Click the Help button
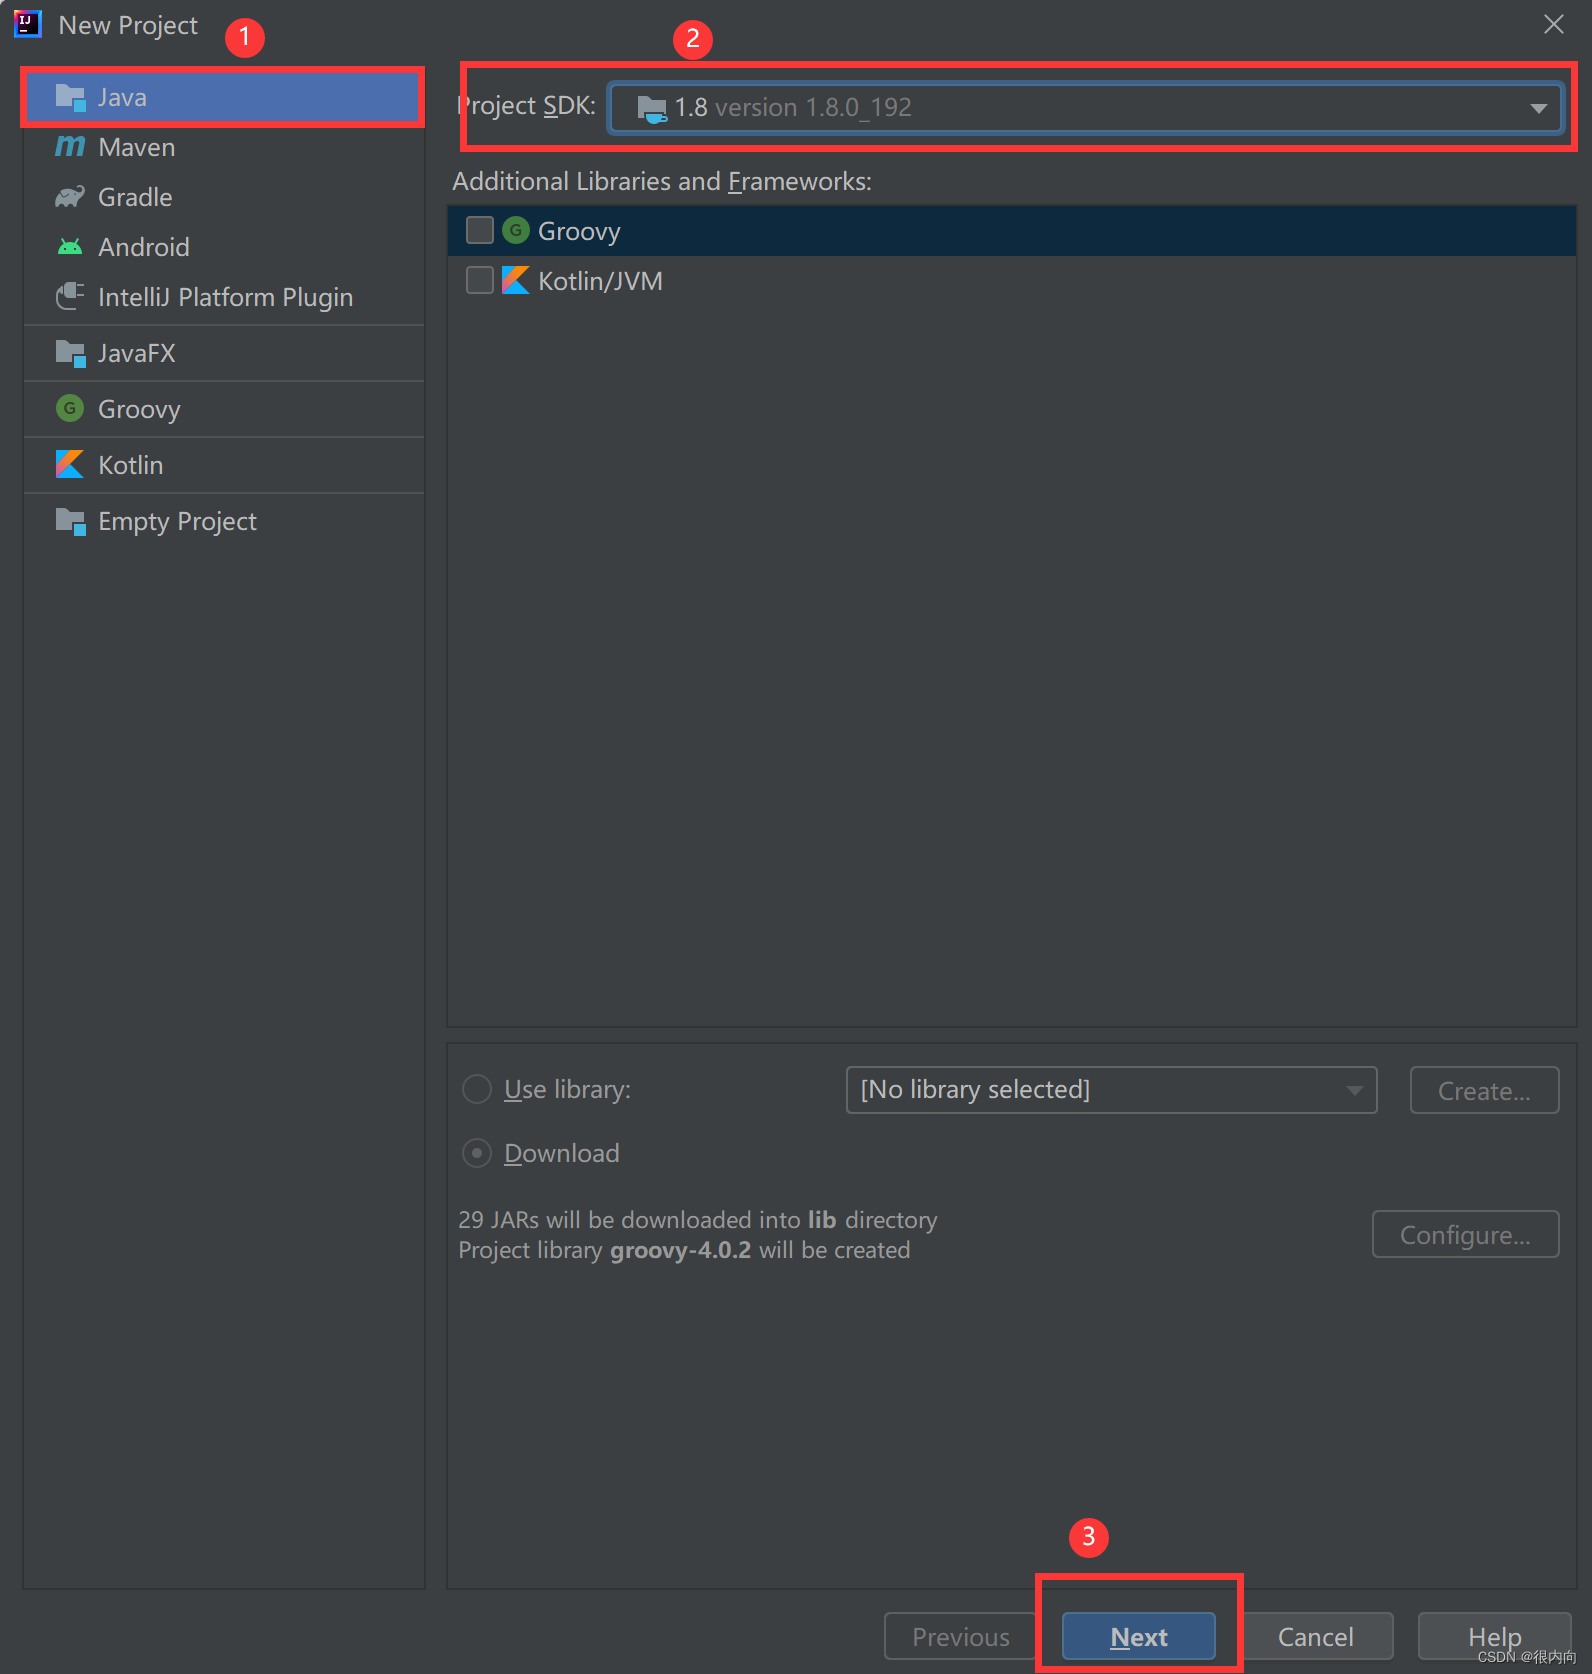1592x1674 pixels. [x=1494, y=1636]
